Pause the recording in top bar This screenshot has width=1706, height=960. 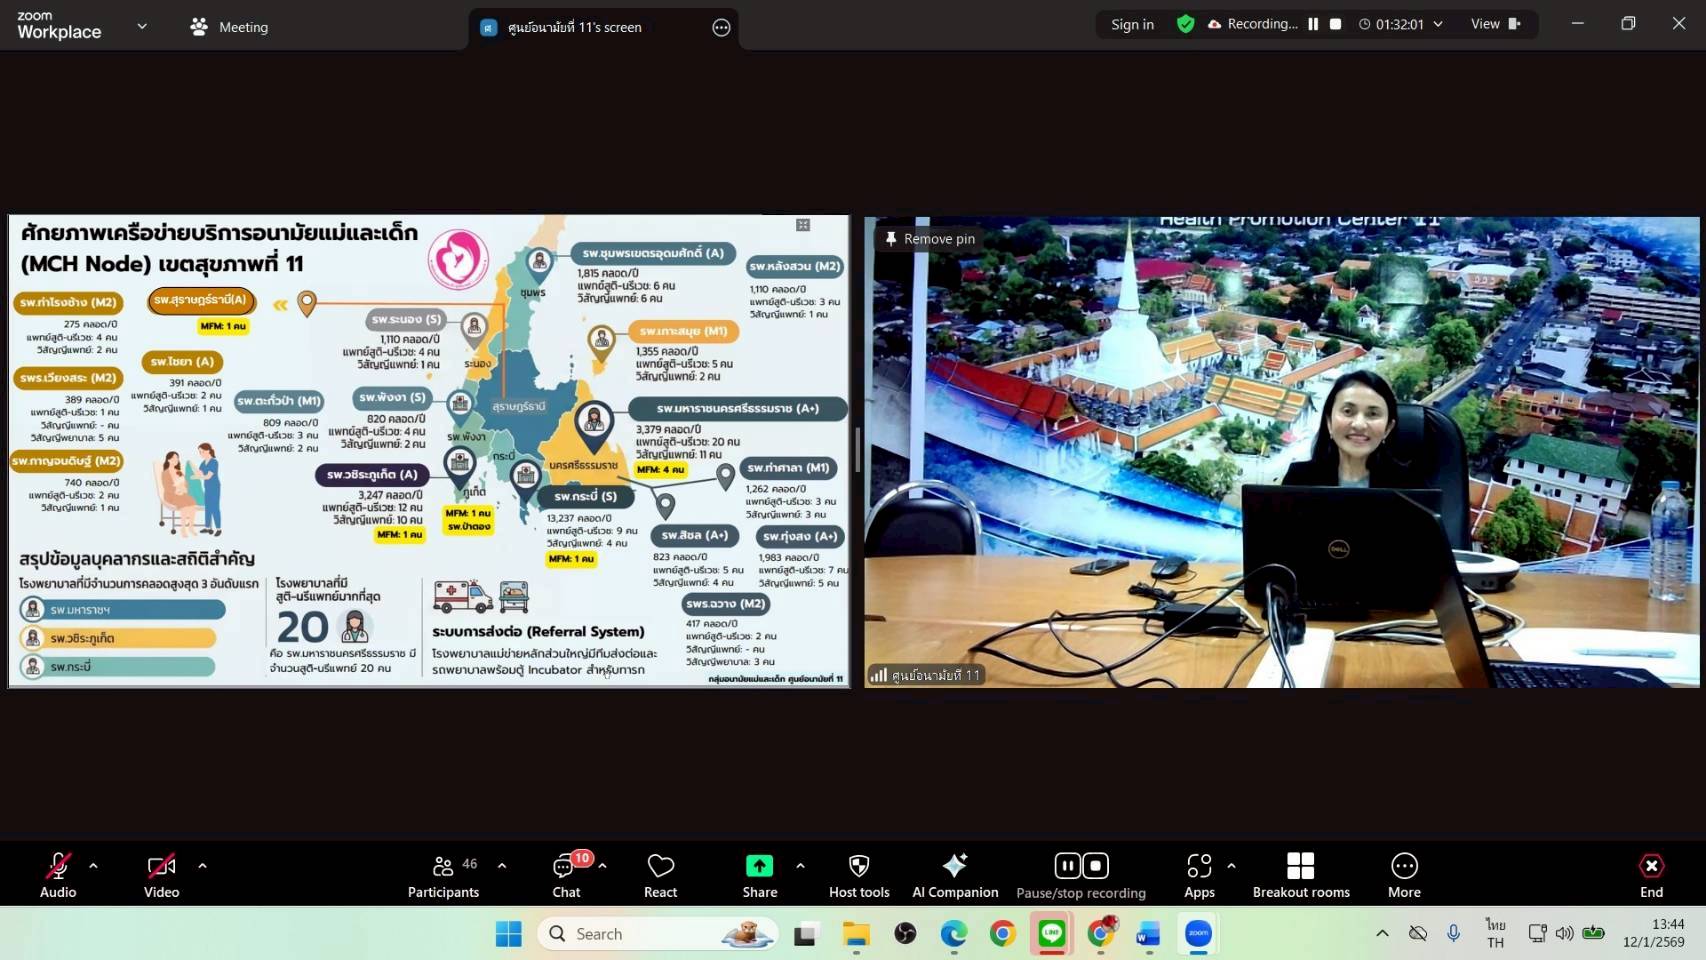tap(1313, 24)
